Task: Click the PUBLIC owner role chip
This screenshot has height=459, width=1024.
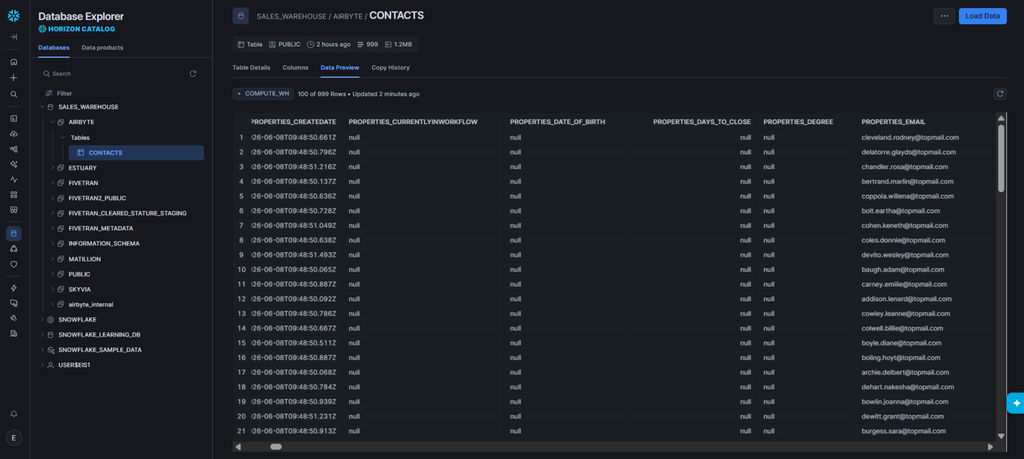Action: point(285,44)
